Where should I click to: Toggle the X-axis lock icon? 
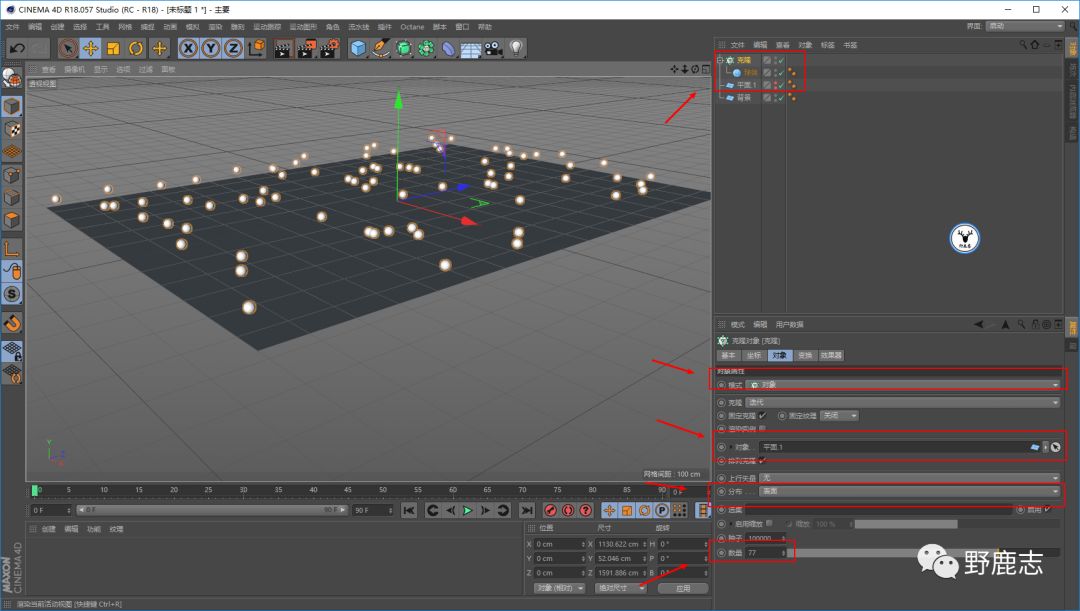[189, 48]
